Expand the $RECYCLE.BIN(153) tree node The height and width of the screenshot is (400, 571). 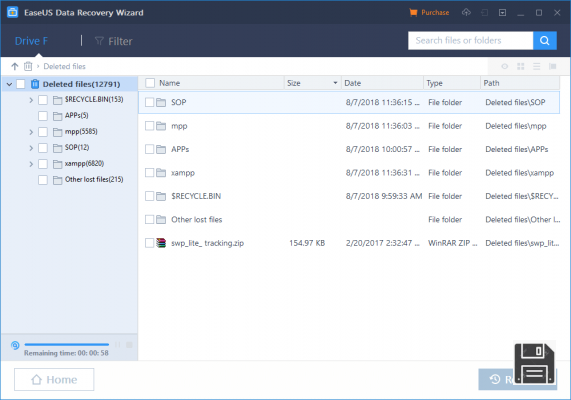pyautogui.click(x=31, y=100)
